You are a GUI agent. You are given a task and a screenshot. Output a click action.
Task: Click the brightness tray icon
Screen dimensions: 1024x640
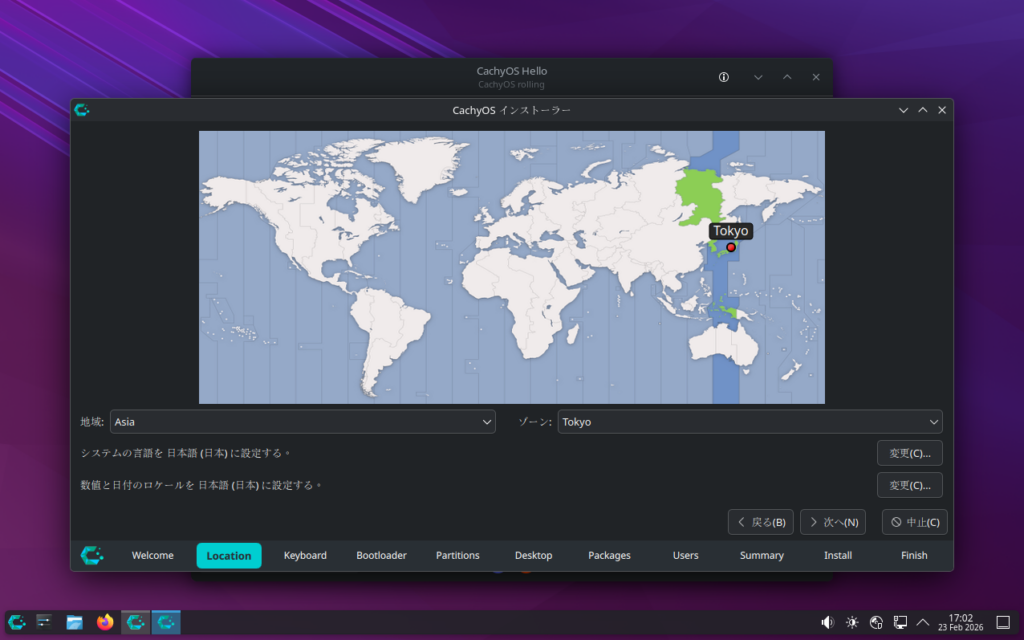852,622
